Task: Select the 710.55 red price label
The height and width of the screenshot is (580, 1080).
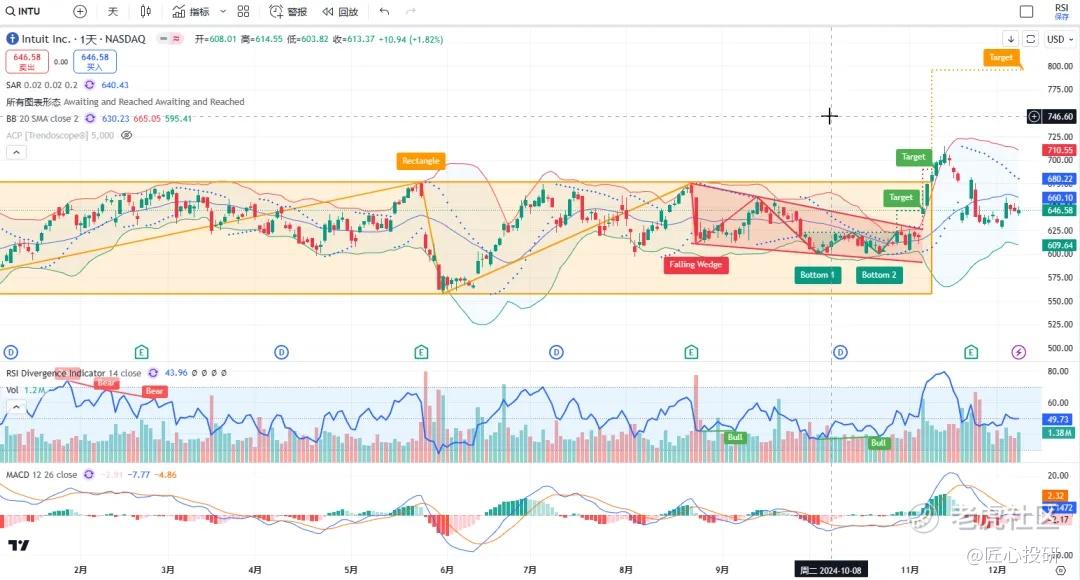Action: 1059,149
